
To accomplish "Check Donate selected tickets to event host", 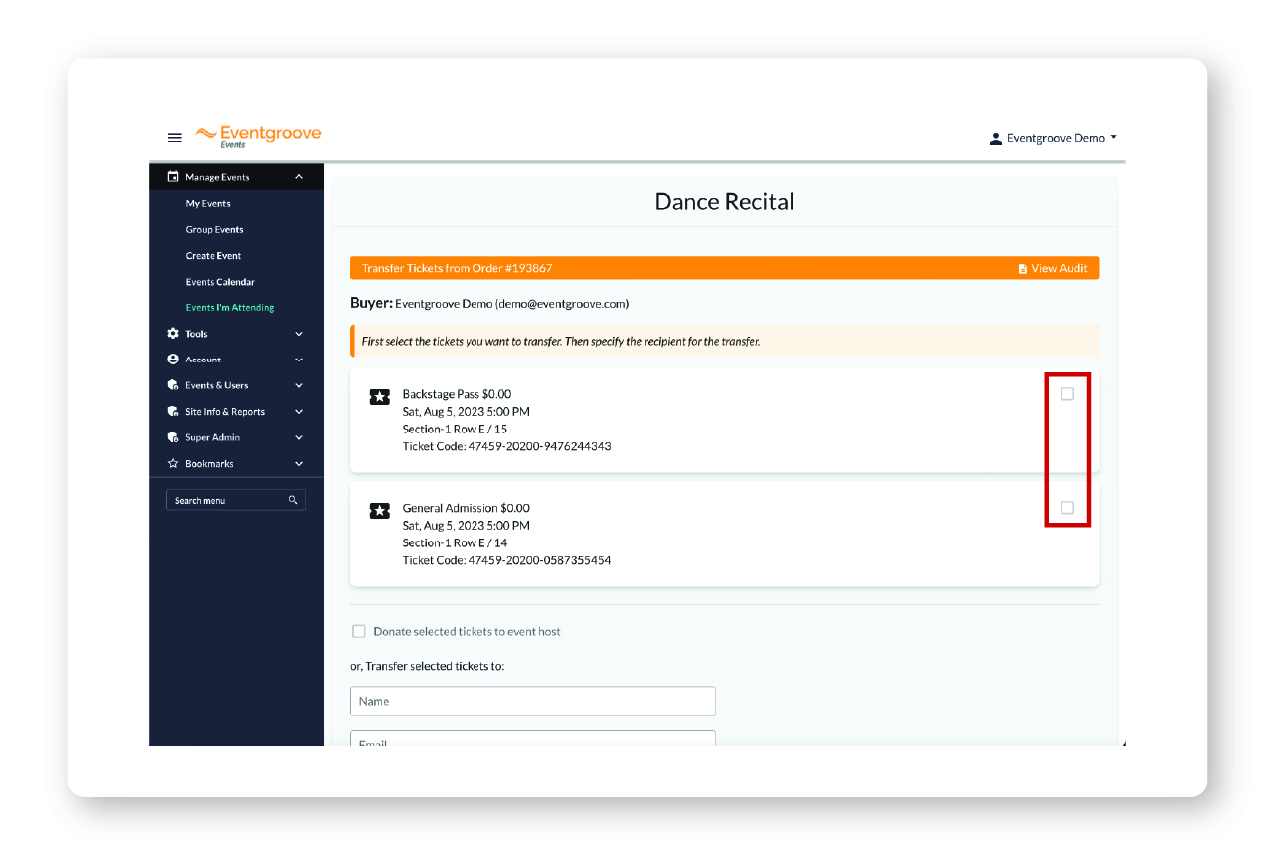I will (359, 632).
